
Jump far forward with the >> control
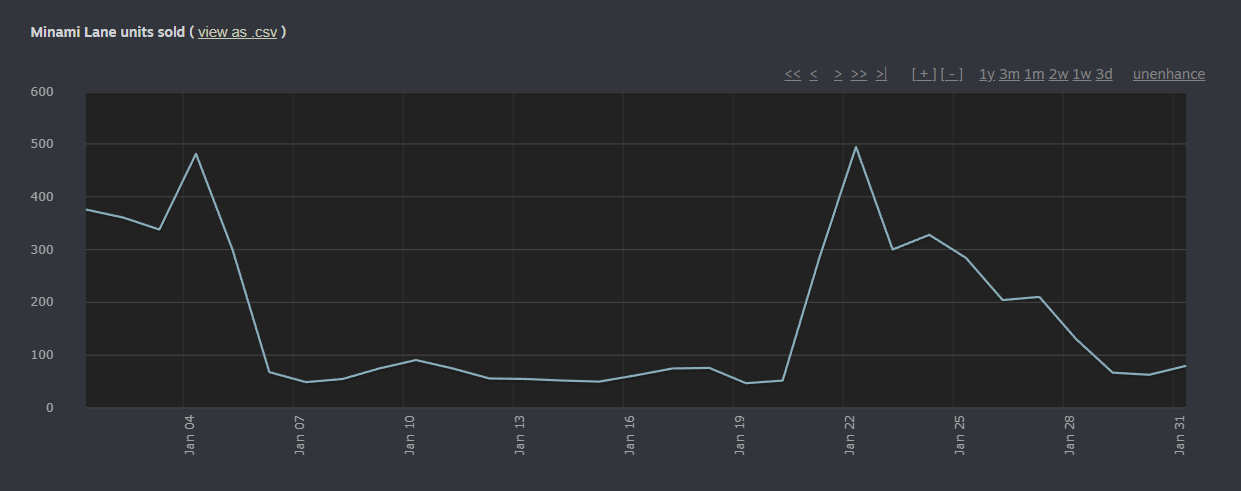coord(859,74)
